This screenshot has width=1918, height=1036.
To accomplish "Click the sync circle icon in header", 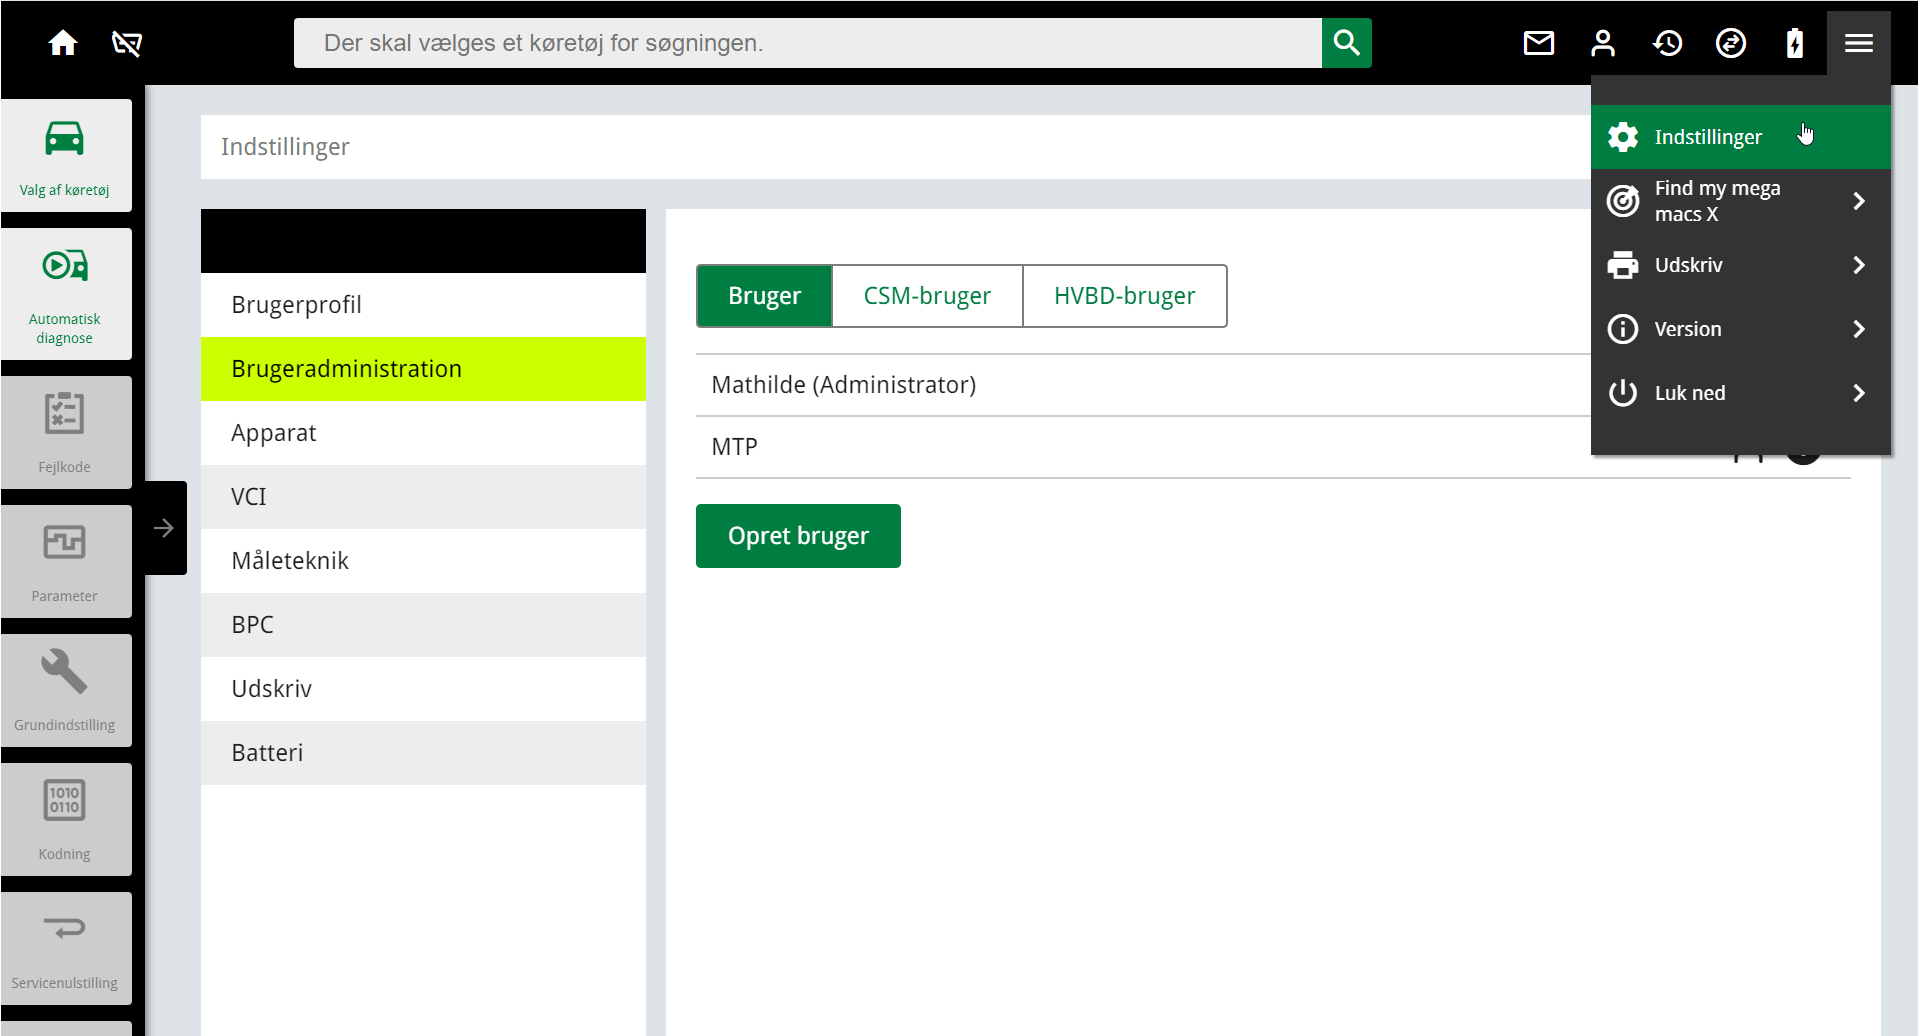I will tap(1731, 43).
